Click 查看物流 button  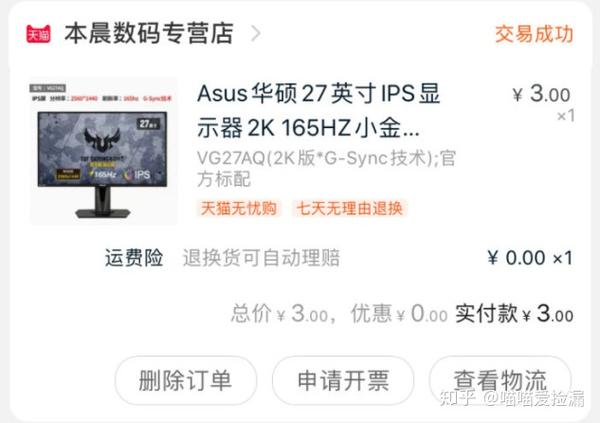coord(500,381)
